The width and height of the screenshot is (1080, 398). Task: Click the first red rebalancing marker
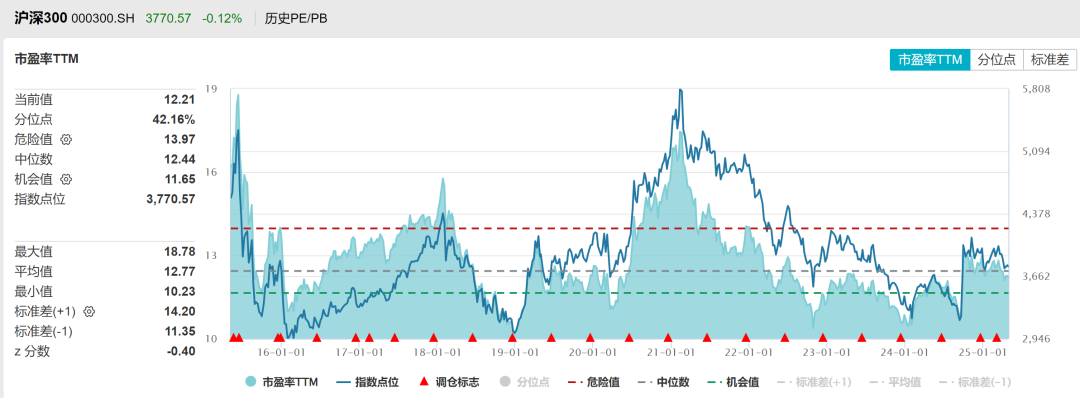click(233, 337)
